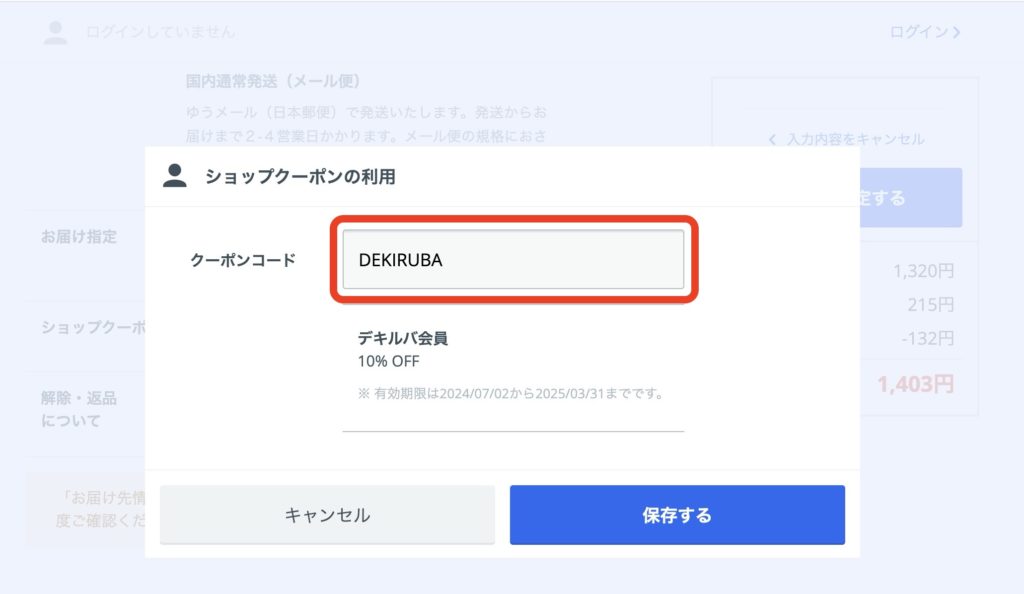This screenshot has width=1024, height=594.
Task: Click the dimmed blue confirm button behind dialog
Action: [911, 198]
